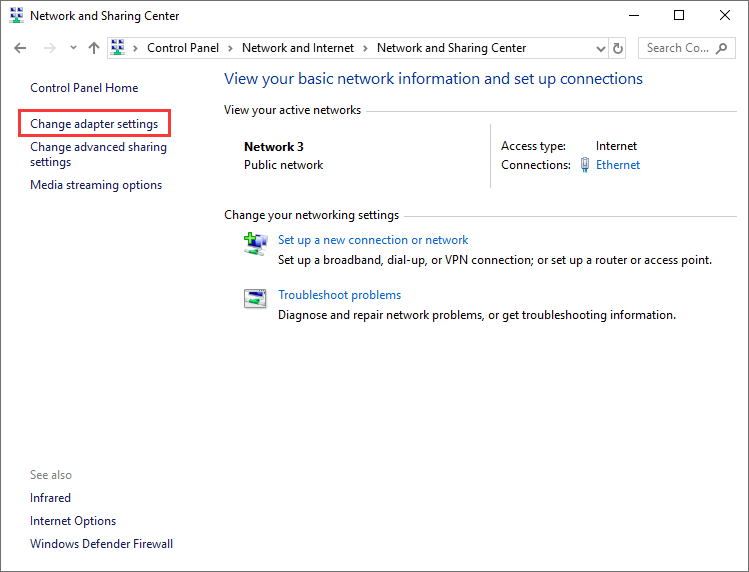
Task: Click the Public network label
Action: point(284,165)
